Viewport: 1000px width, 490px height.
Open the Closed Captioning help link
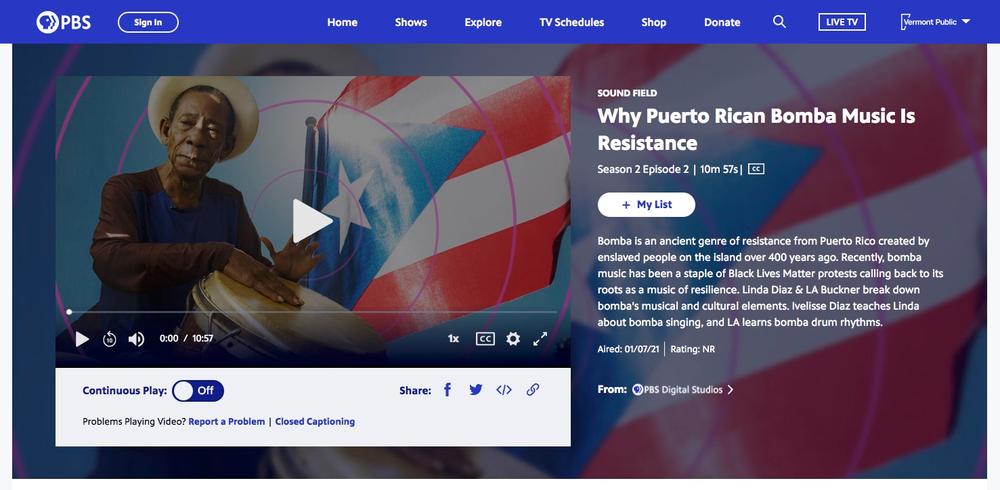point(315,422)
